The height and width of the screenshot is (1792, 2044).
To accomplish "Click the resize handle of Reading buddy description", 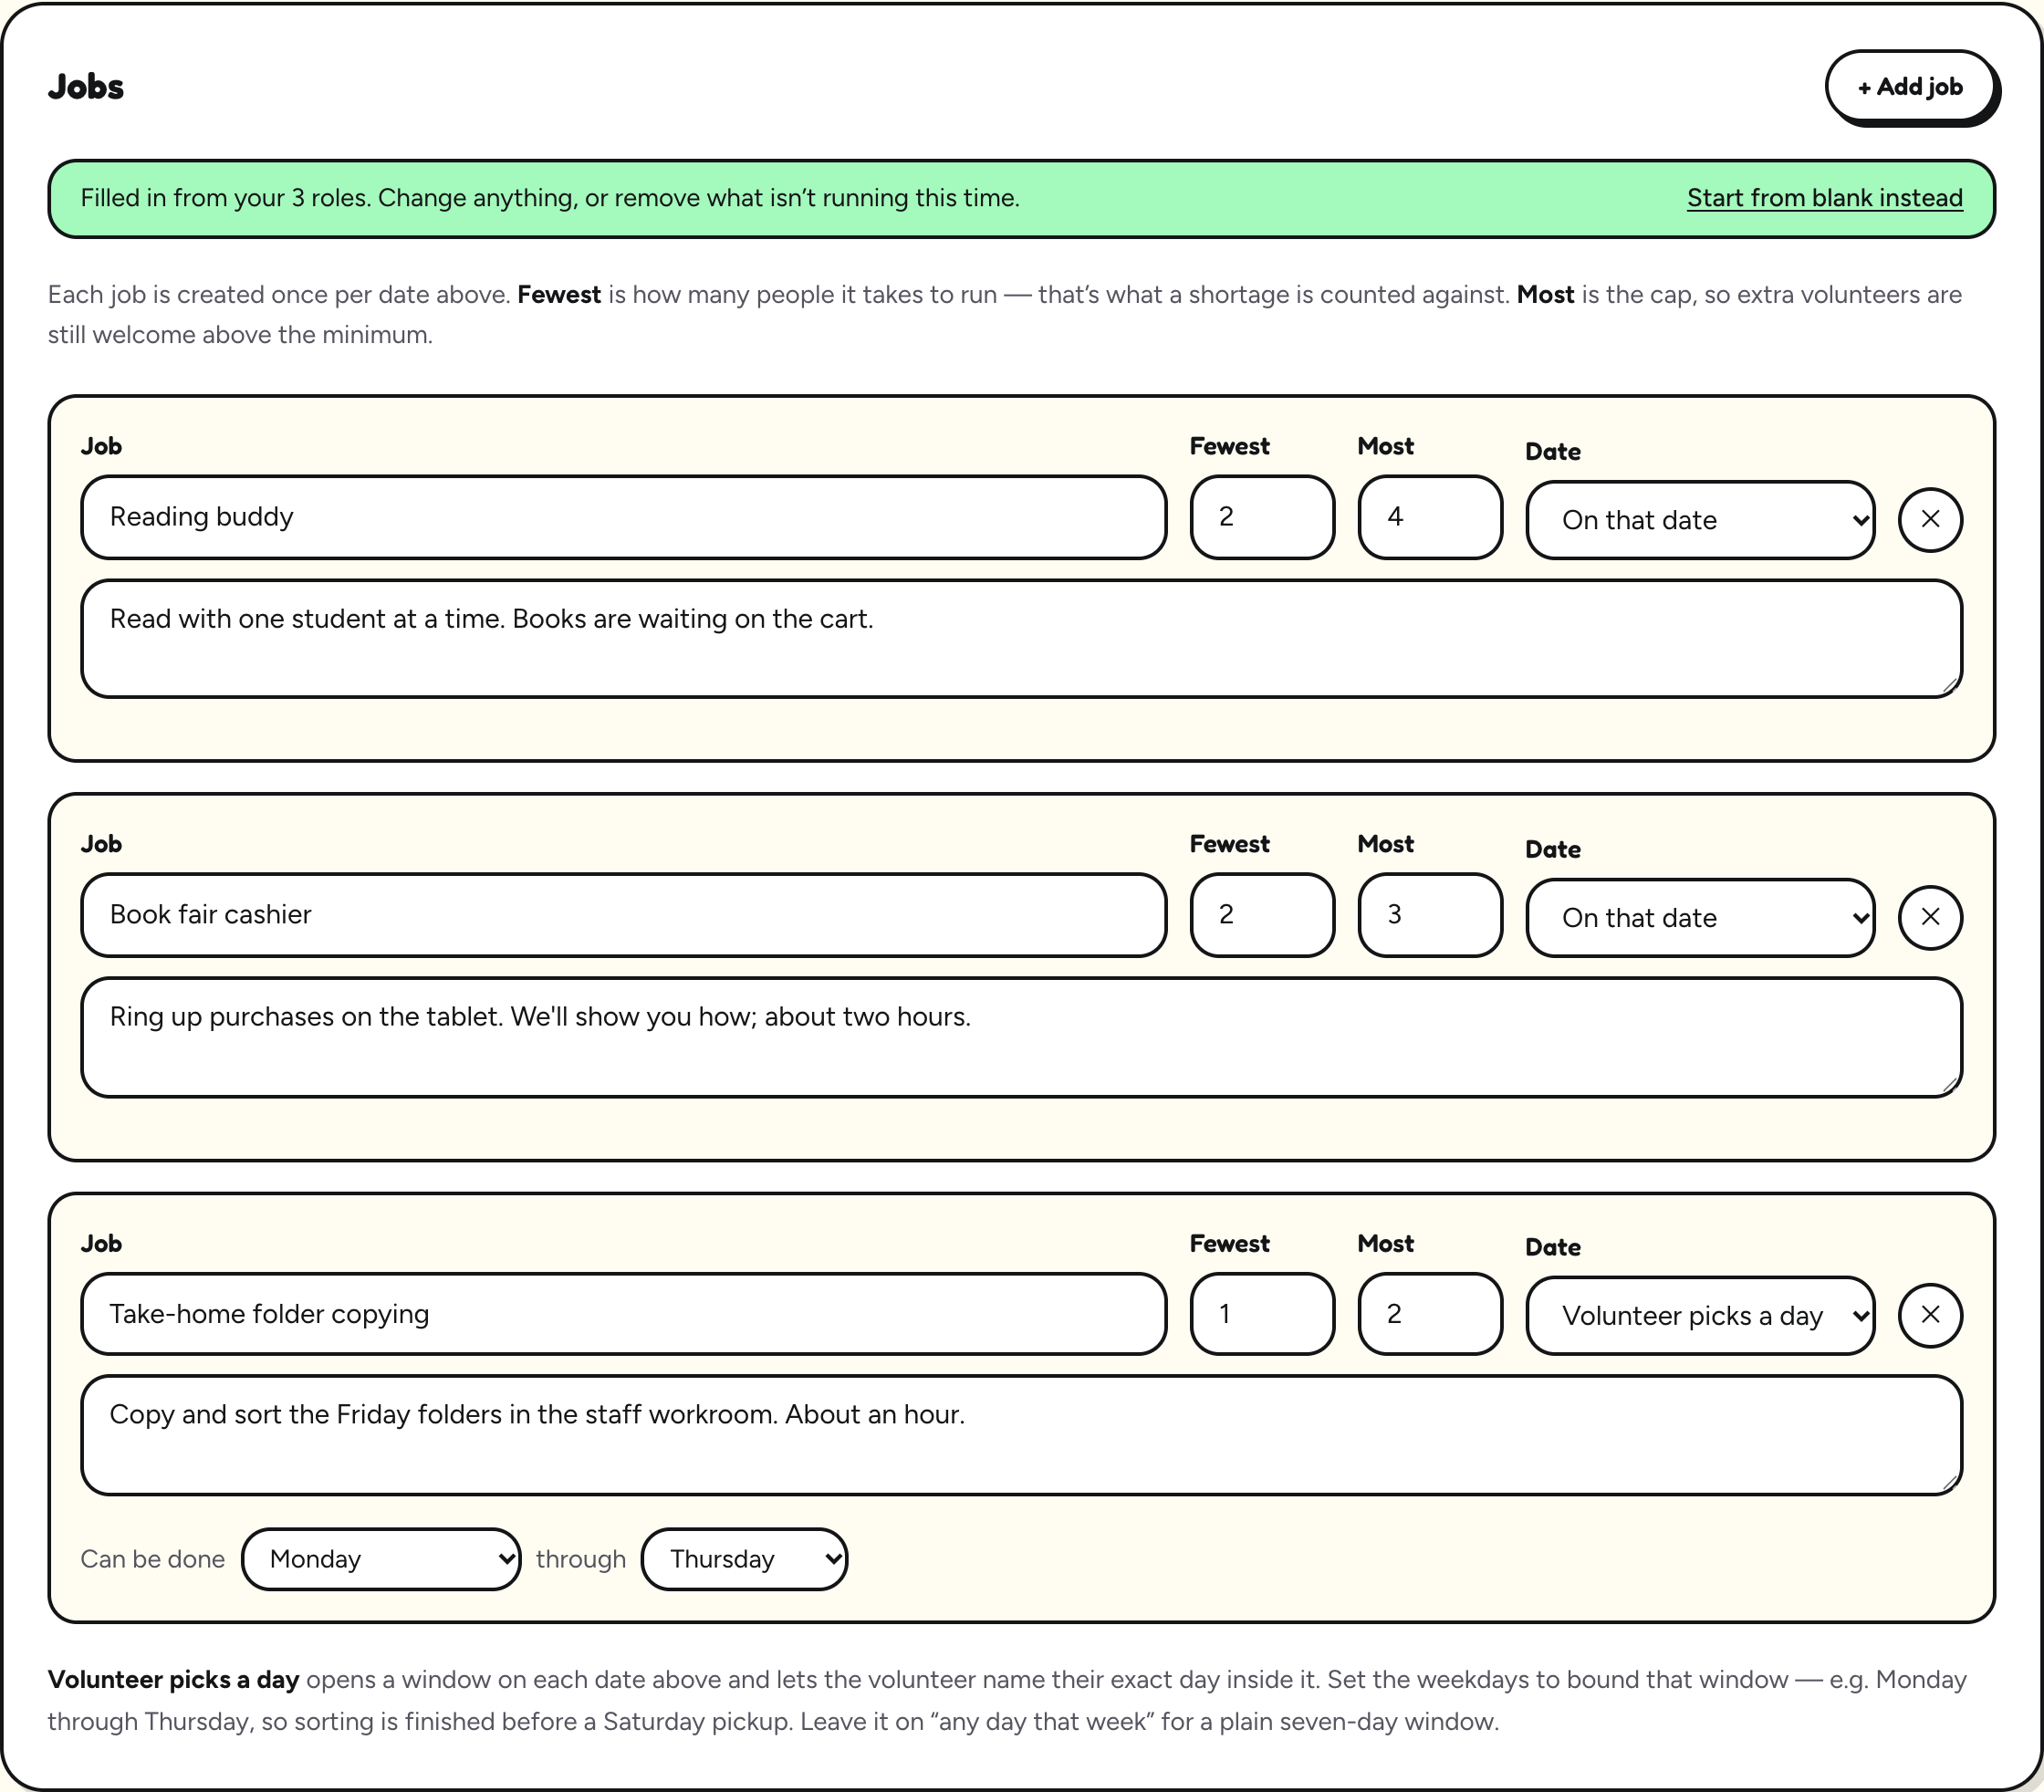I will (x=1950, y=685).
